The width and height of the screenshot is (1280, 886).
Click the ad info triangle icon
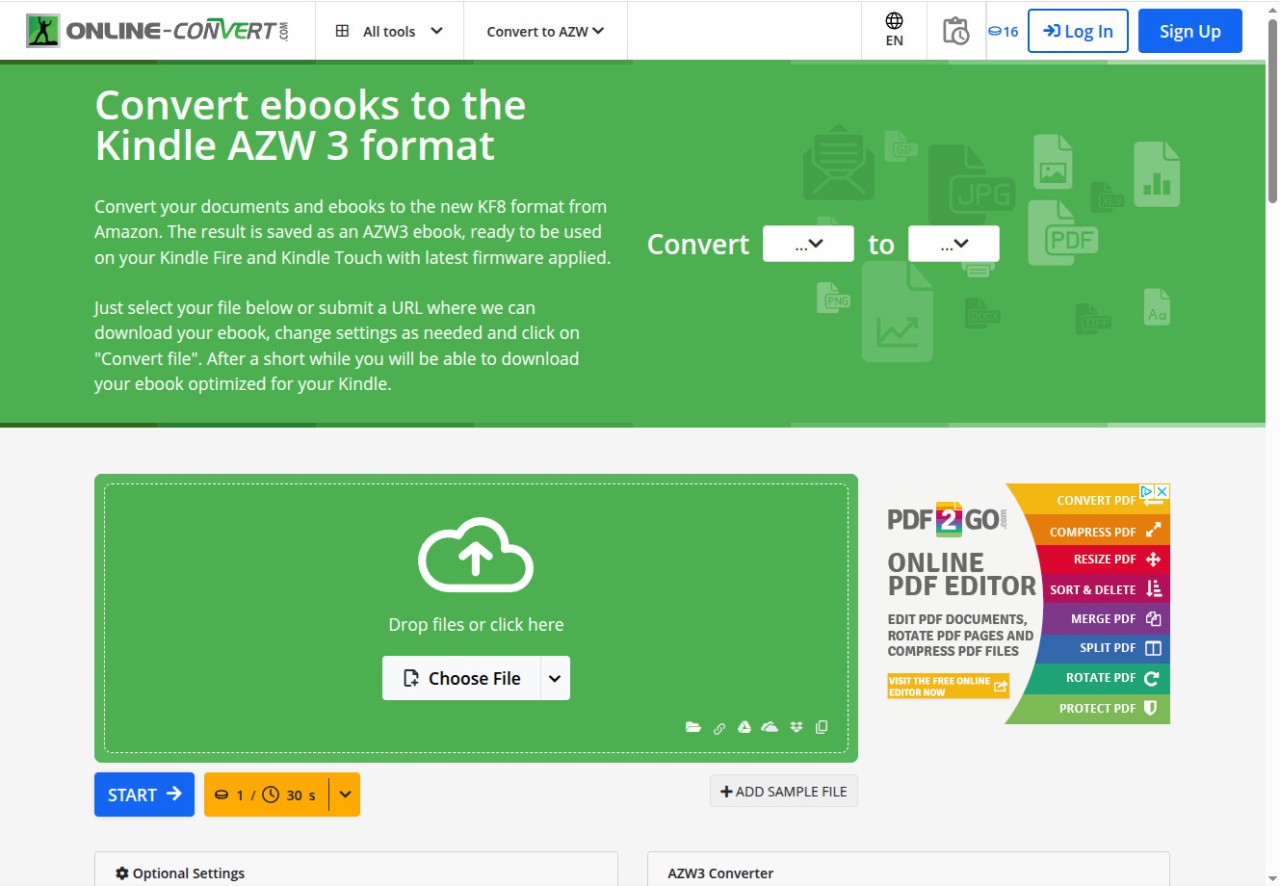tap(1148, 492)
